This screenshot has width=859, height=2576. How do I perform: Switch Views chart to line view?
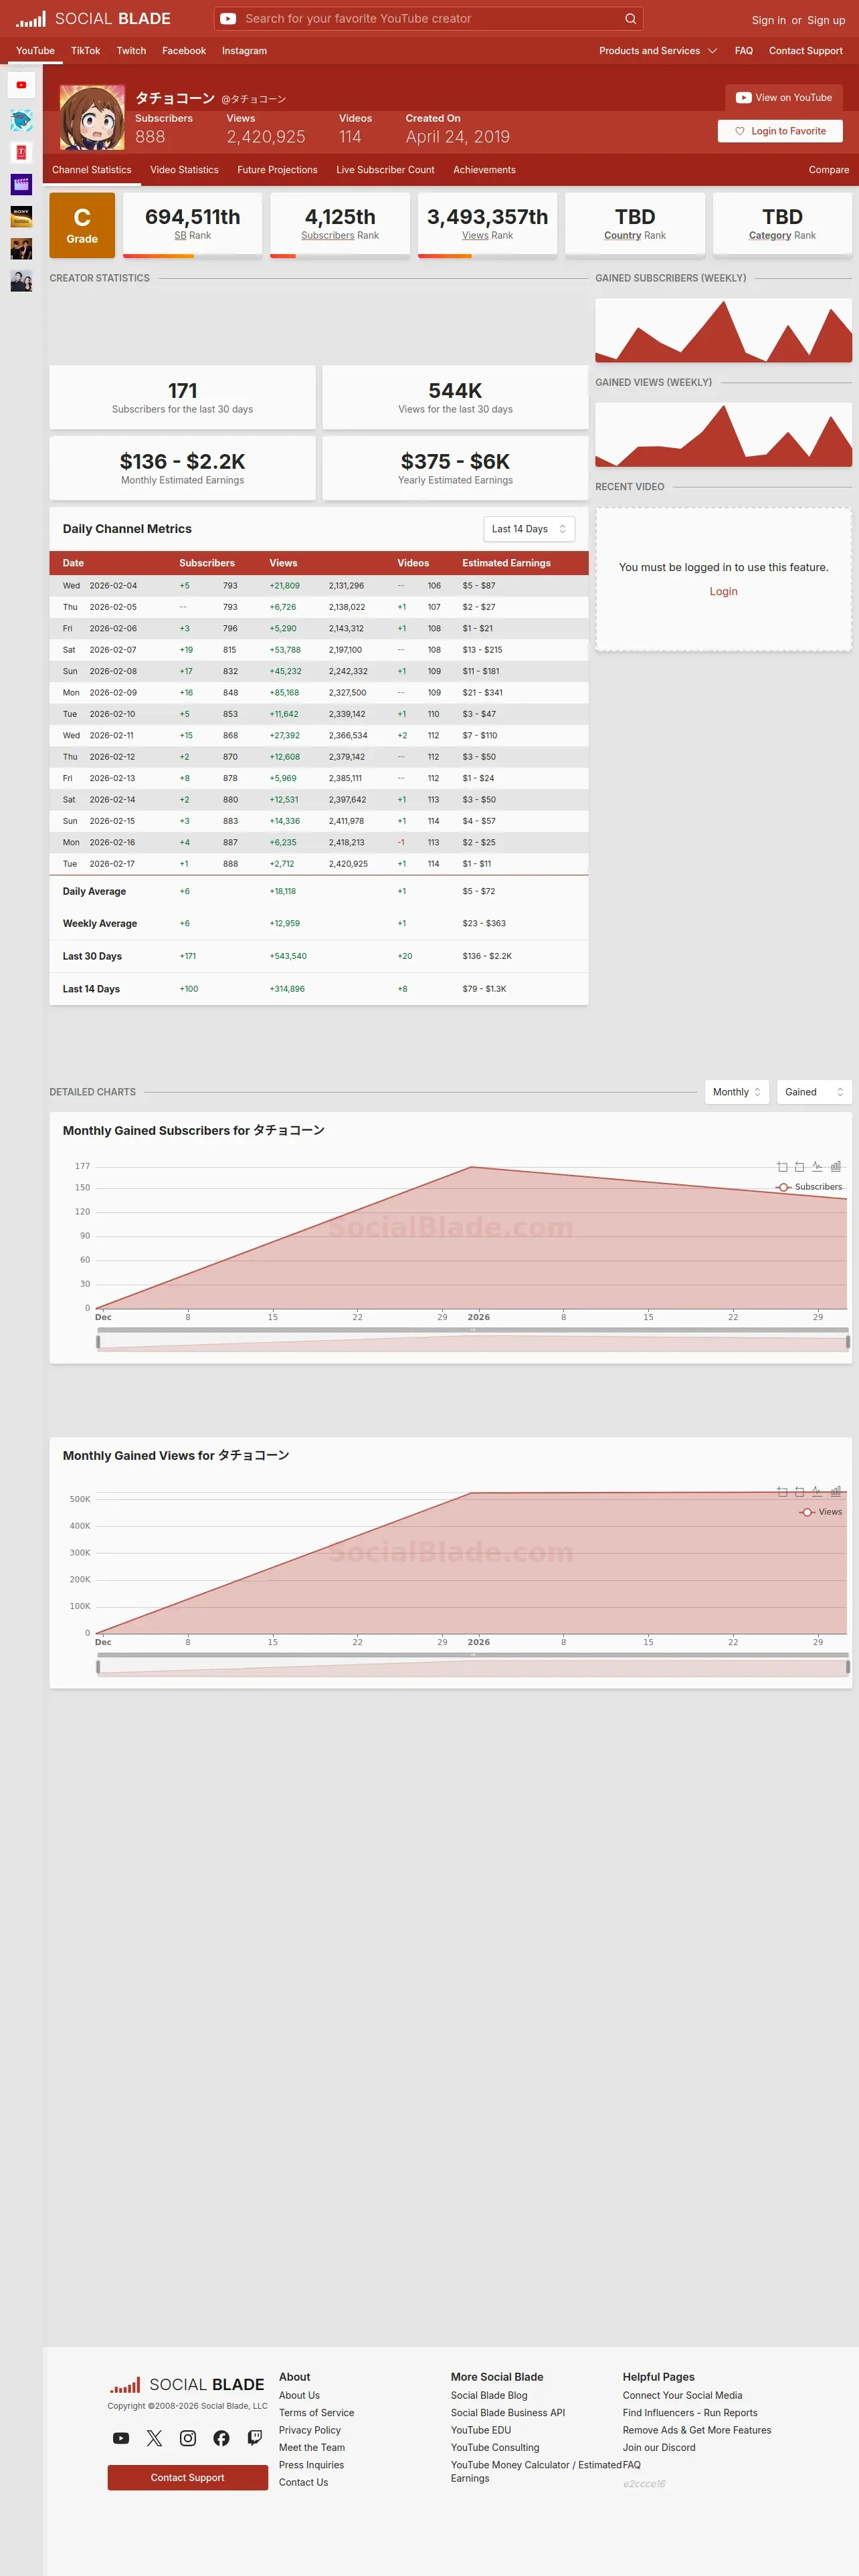click(x=817, y=1492)
